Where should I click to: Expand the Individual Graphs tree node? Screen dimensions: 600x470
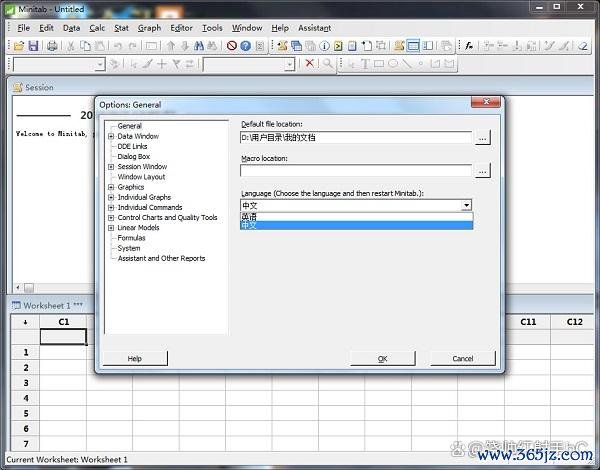[111, 197]
